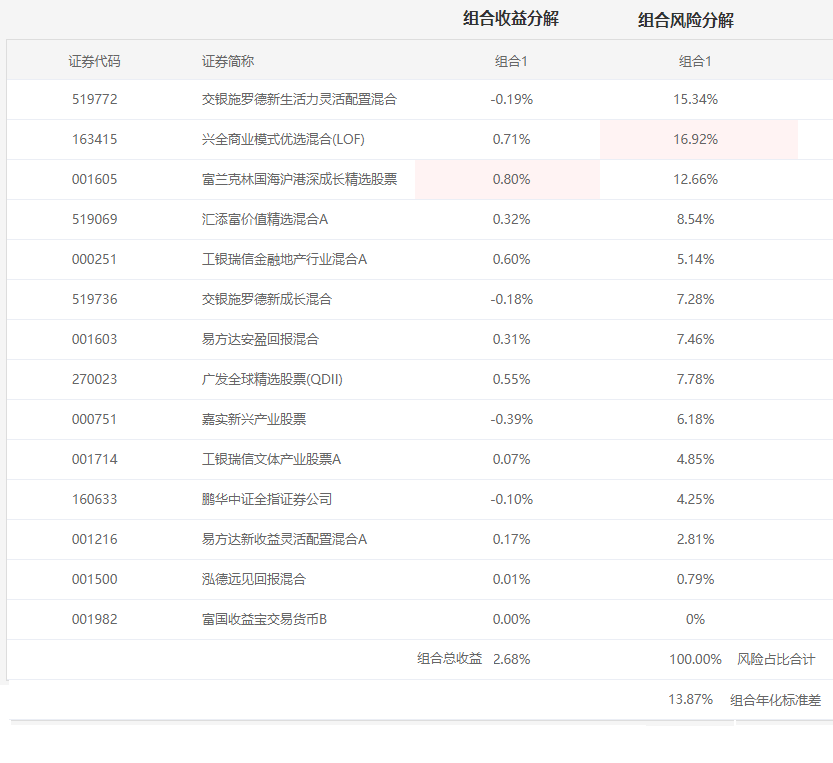833x763 pixels.
Task: Select fund 交银施罗德新成长混合
Action: 267,299
